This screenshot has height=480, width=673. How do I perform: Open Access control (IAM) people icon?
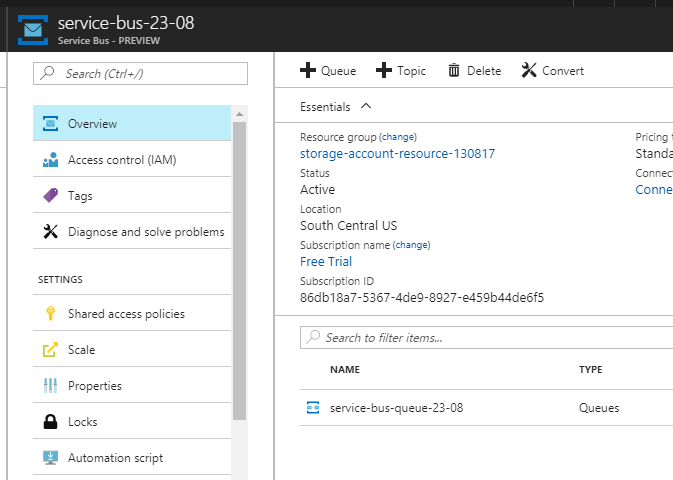[x=50, y=160]
